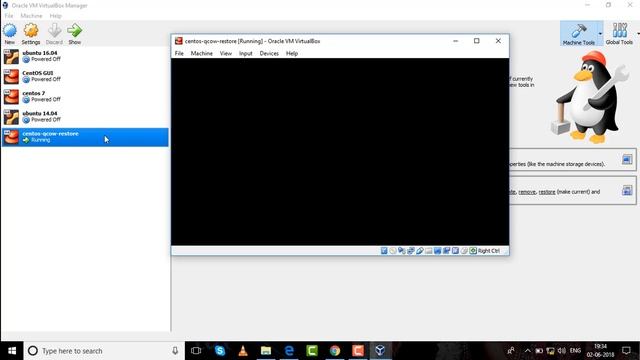This screenshot has width=640, height=360.
Task: Open Devices menu in the VM window
Action: pos(269,53)
